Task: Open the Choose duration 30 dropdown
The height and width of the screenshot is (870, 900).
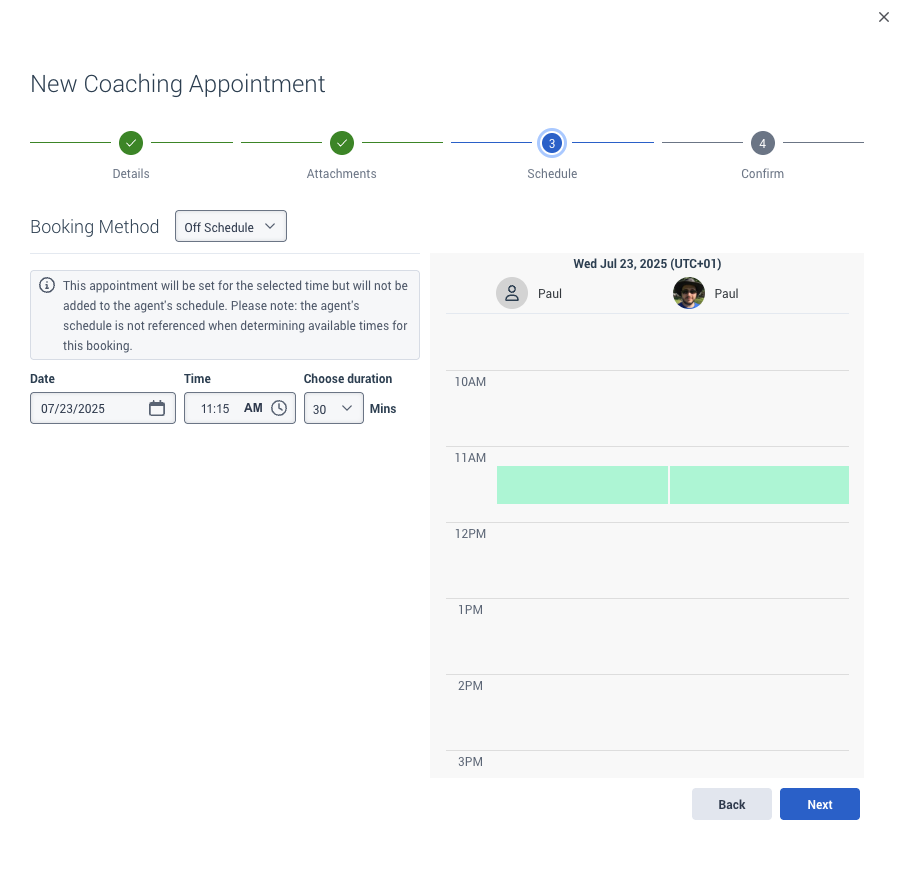Action: [333, 408]
